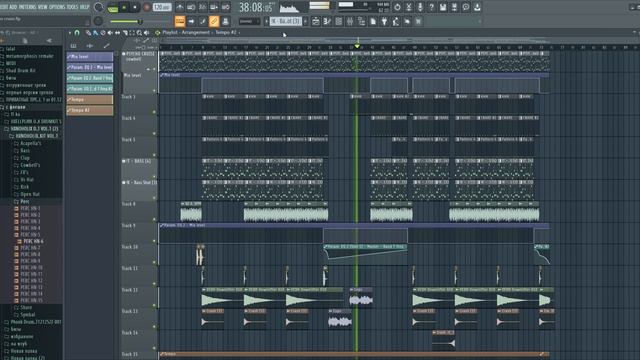Viewport: 640px width, 360px height.
Task: Toggle the orange typing-keyboard-to-piano button
Action: pyautogui.click(x=180, y=21)
